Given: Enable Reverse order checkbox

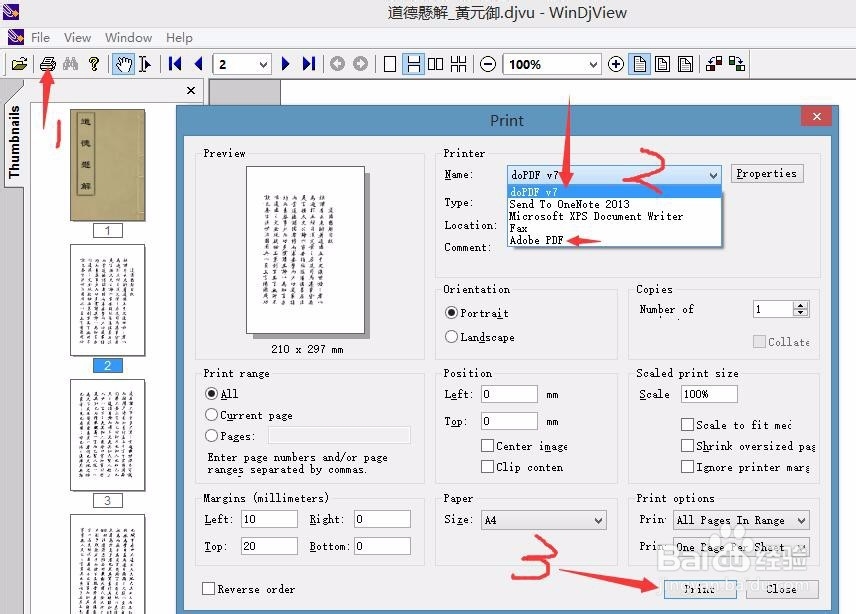Looking at the screenshot, I should pyautogui.click(x=208, y=588).
